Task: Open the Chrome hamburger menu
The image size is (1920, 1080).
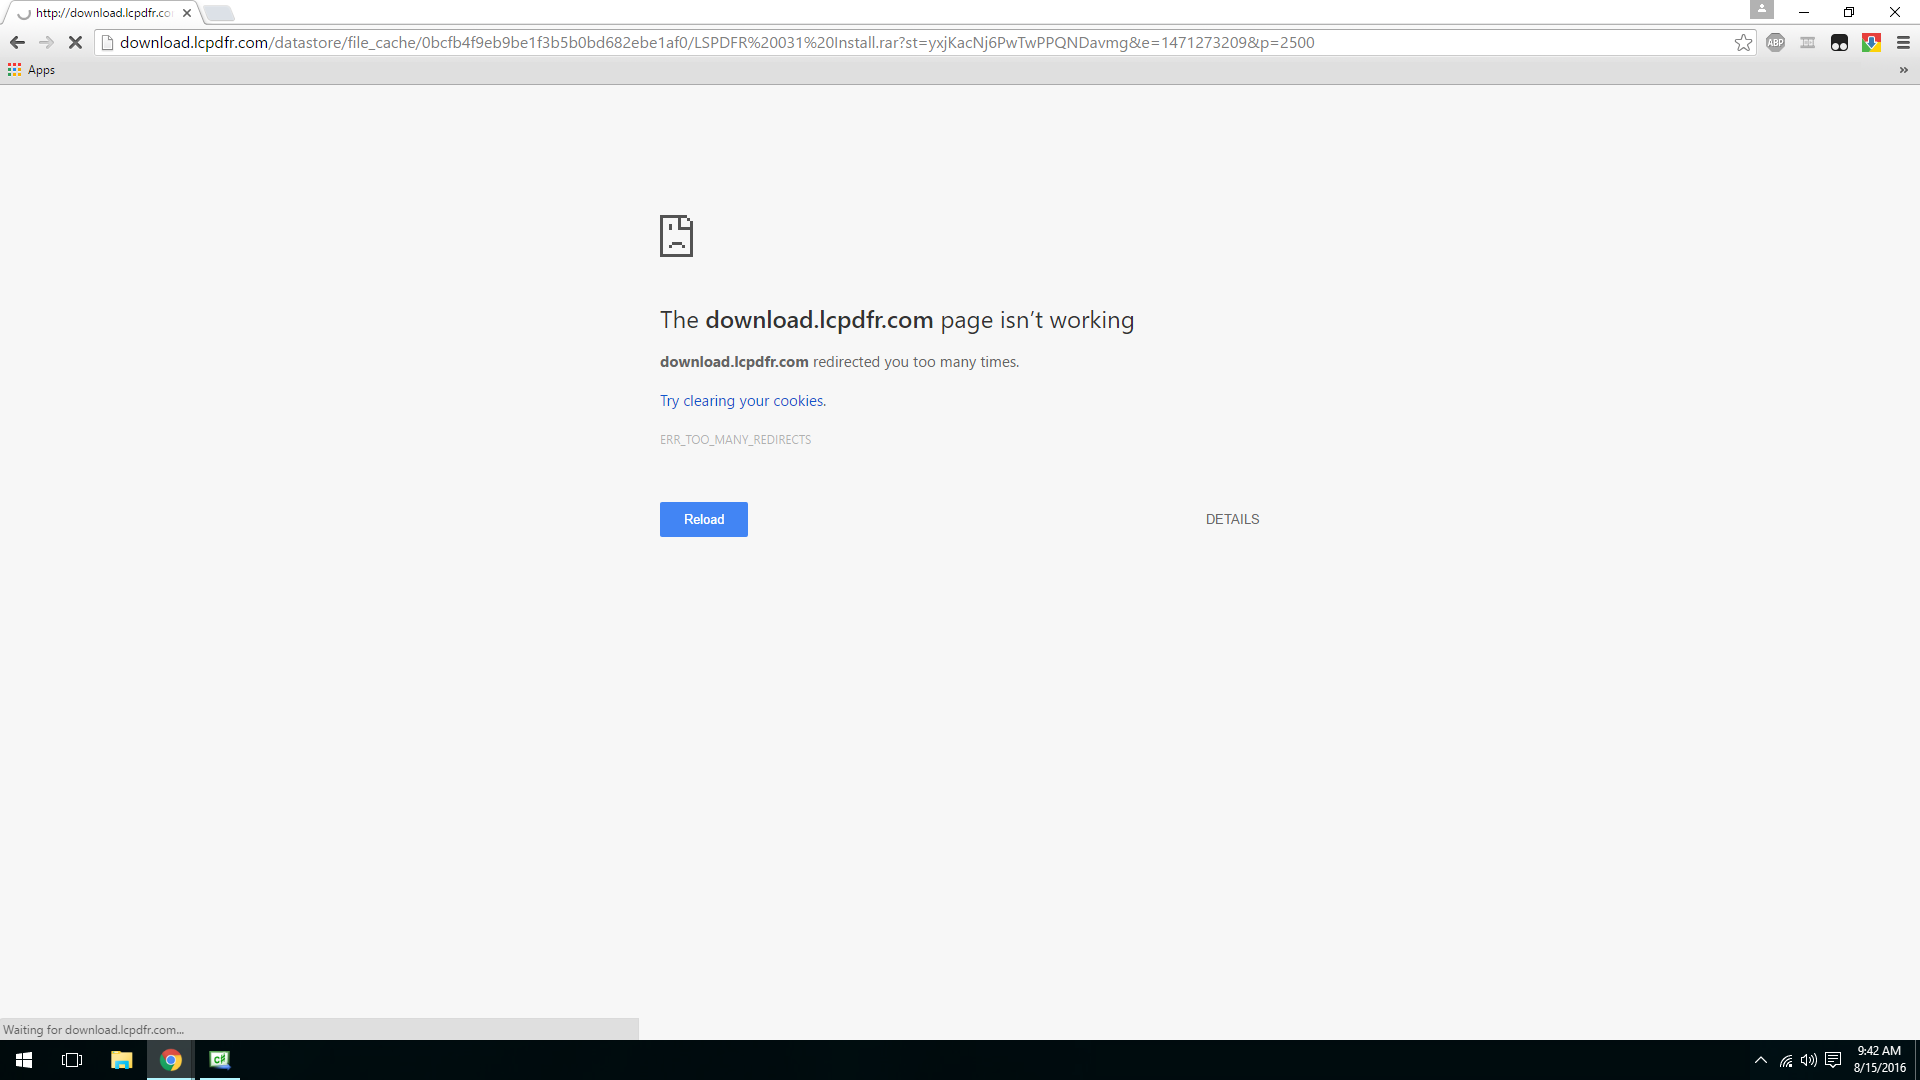Action: pyautogui.click(x=1903, y=42)
